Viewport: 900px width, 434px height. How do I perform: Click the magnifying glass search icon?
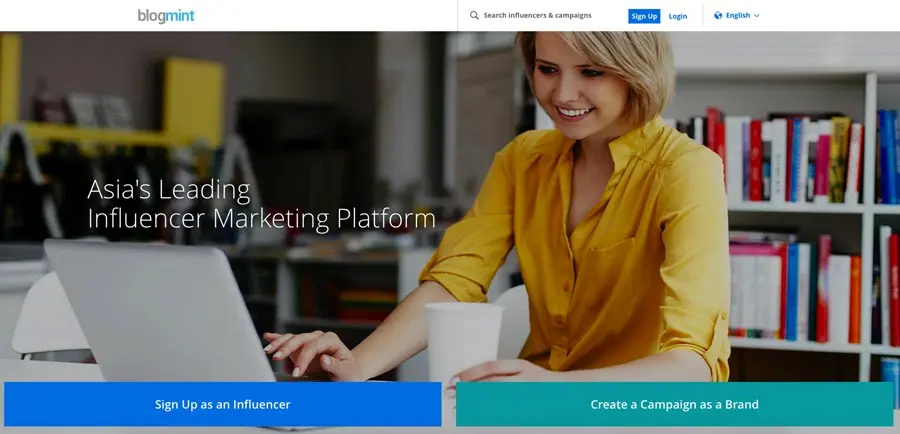click(474, 16)
